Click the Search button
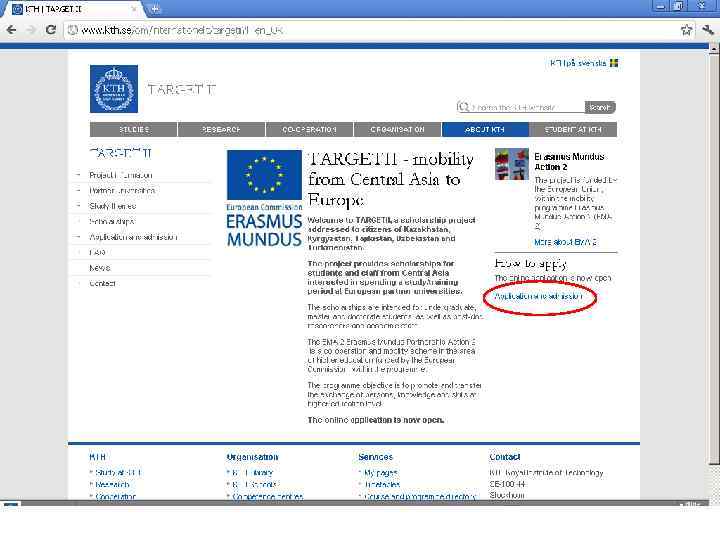 (600, 107)
